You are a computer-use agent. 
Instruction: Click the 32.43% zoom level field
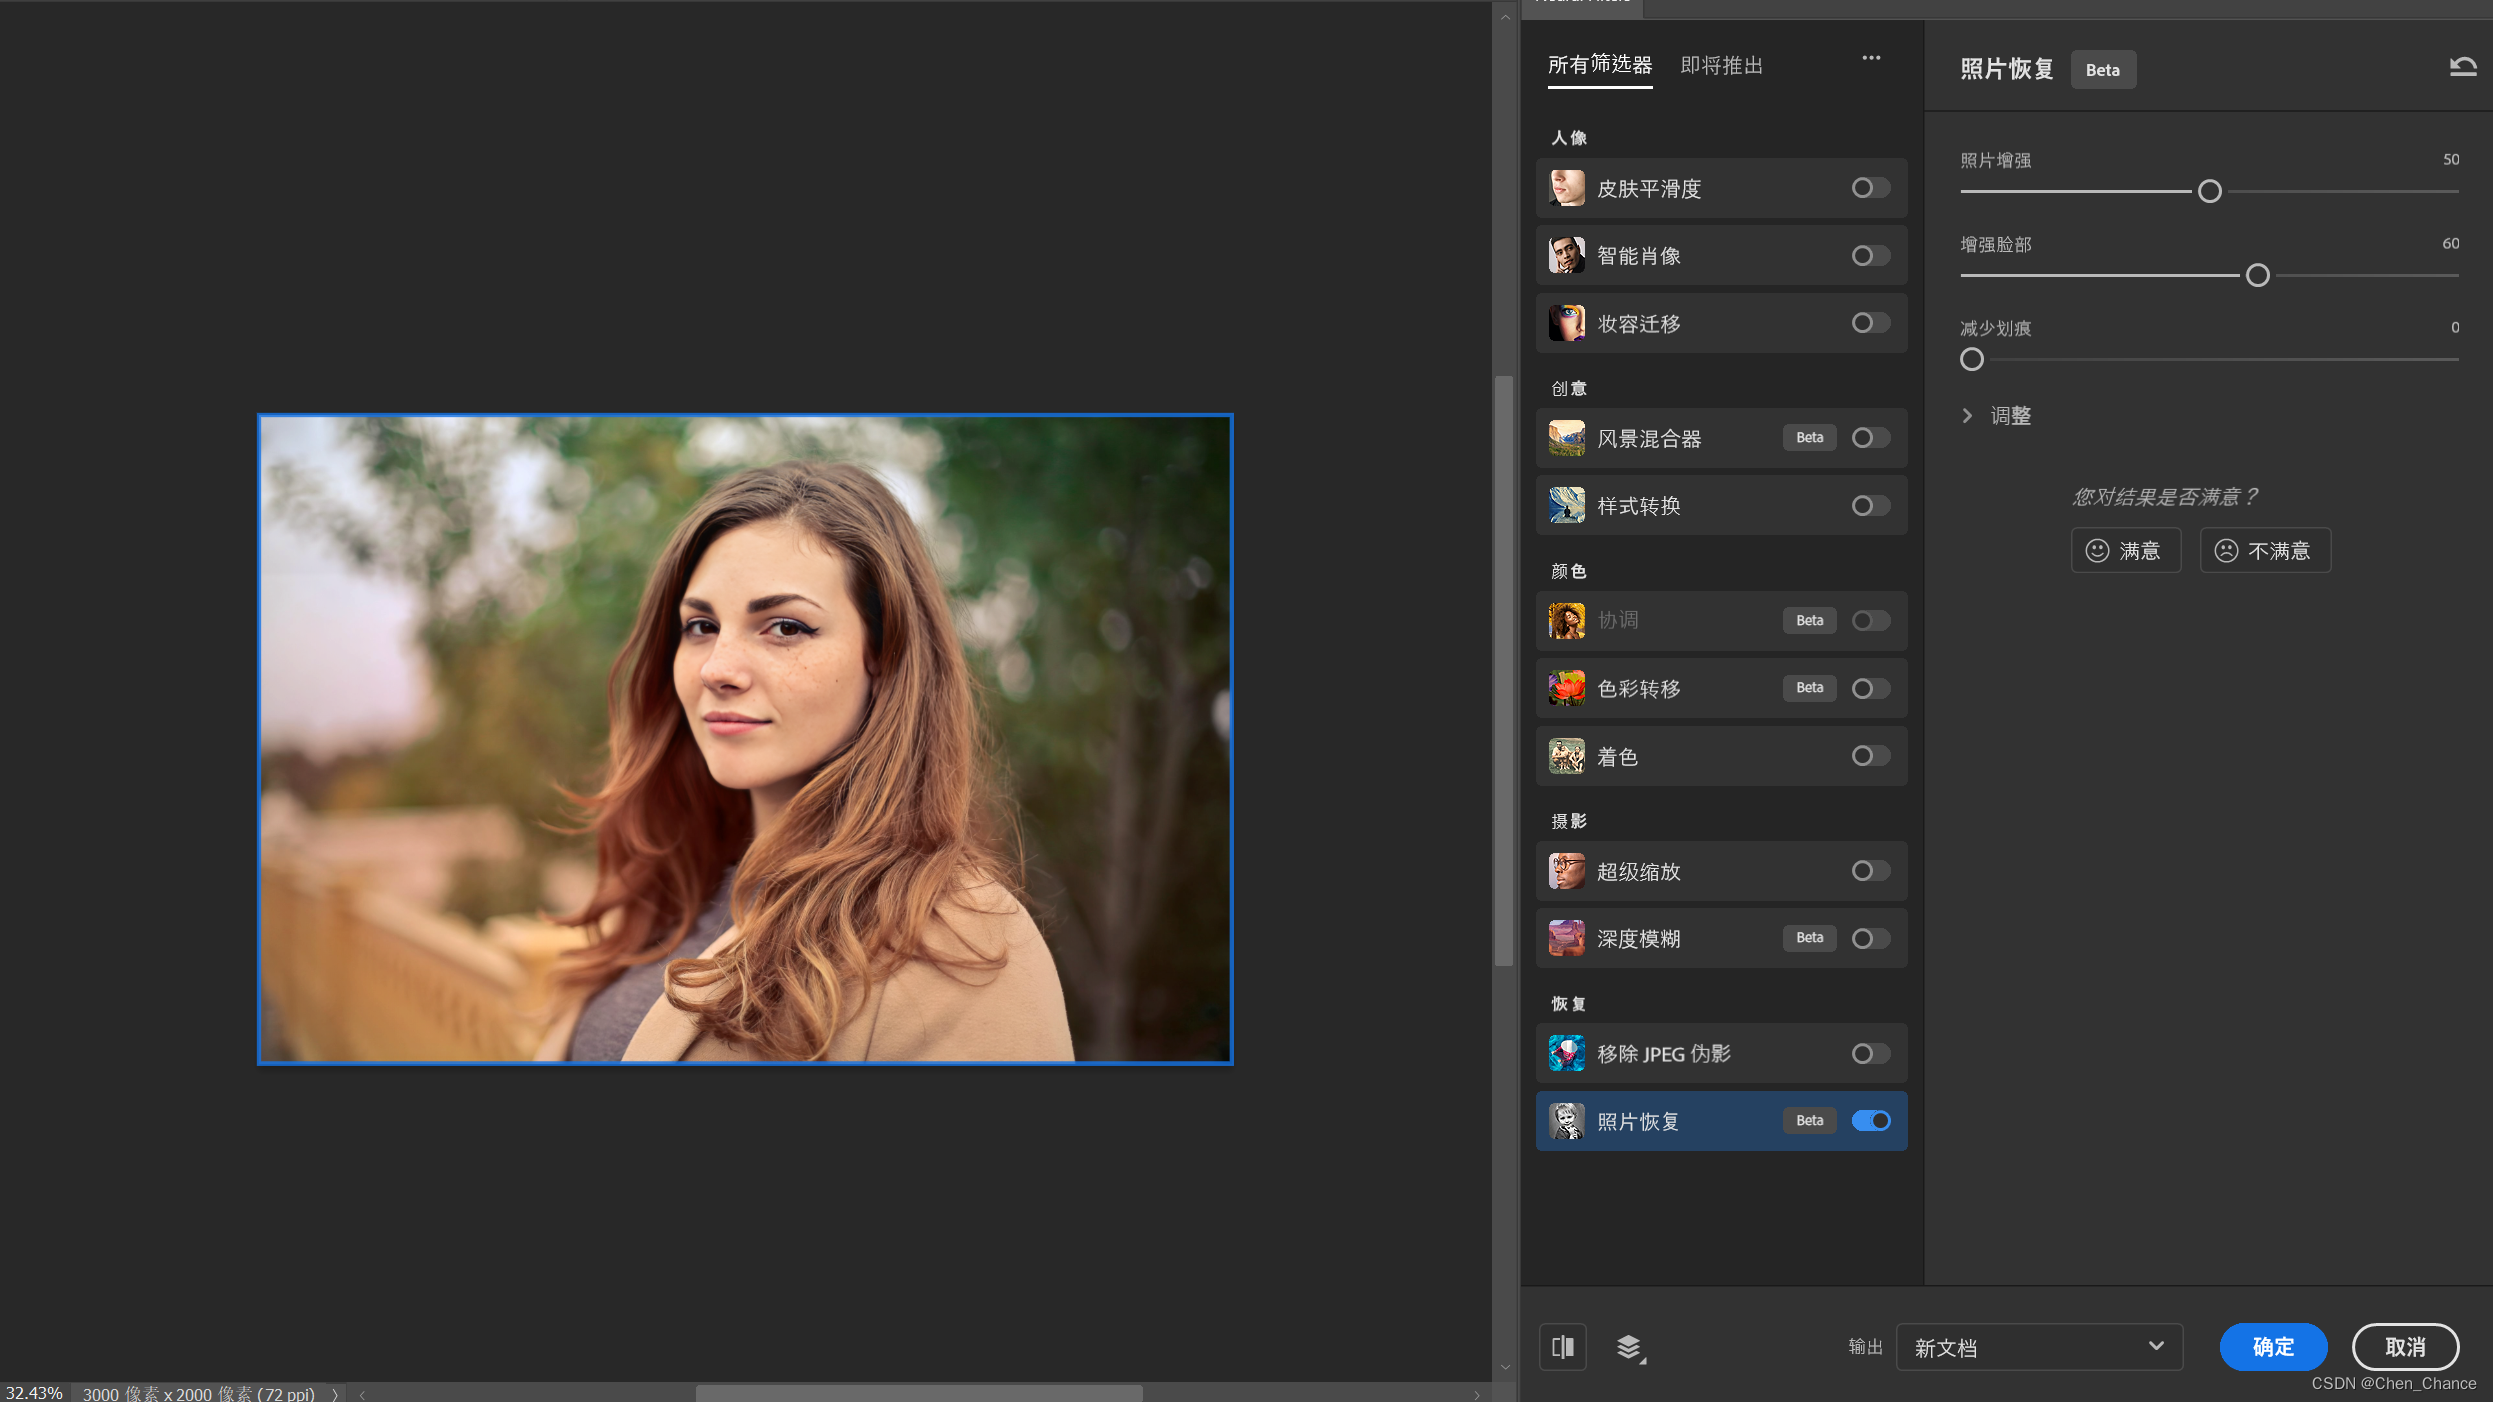pos(35,1393)
